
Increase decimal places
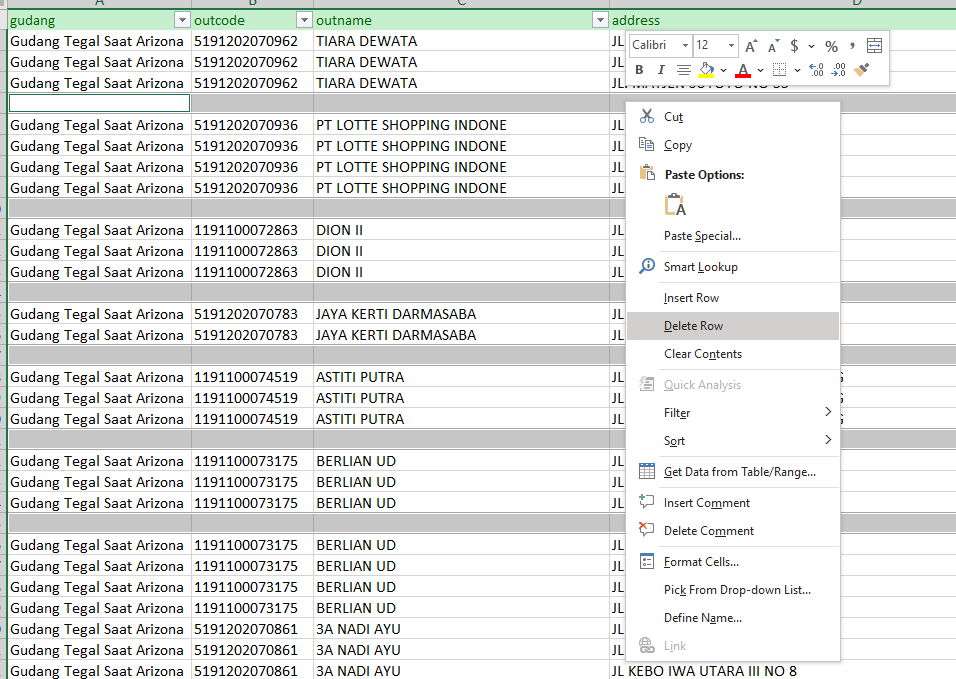(816, 70)
